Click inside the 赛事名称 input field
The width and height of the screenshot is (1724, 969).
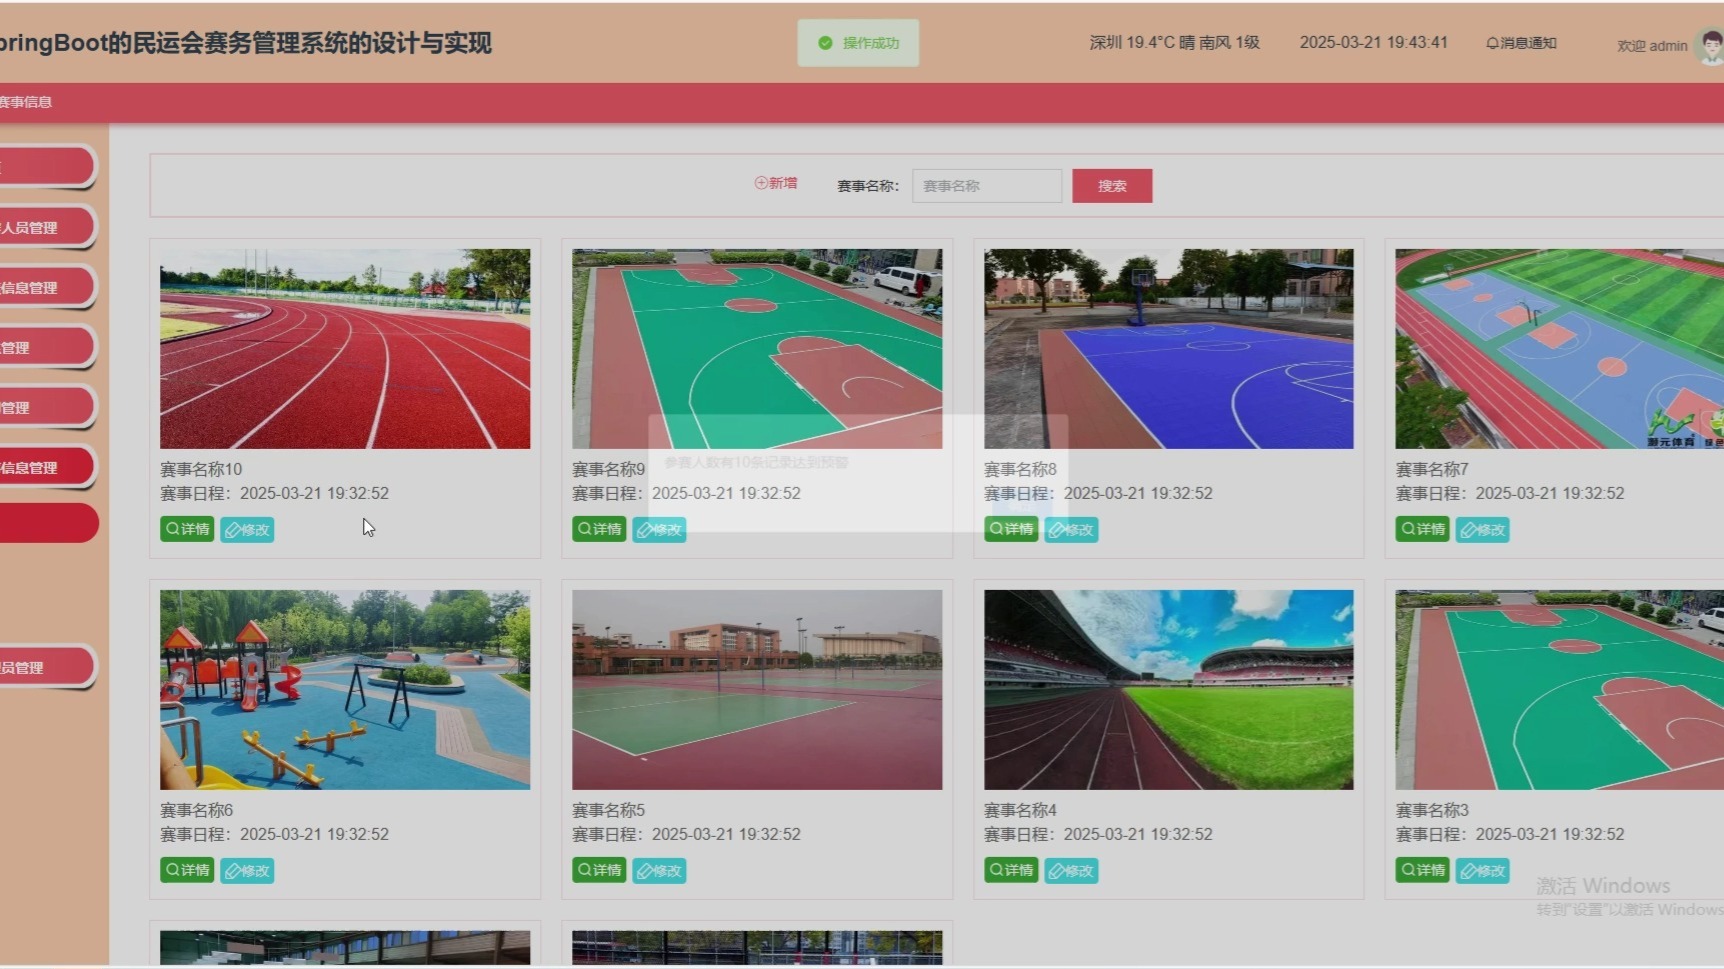[986, 185]
